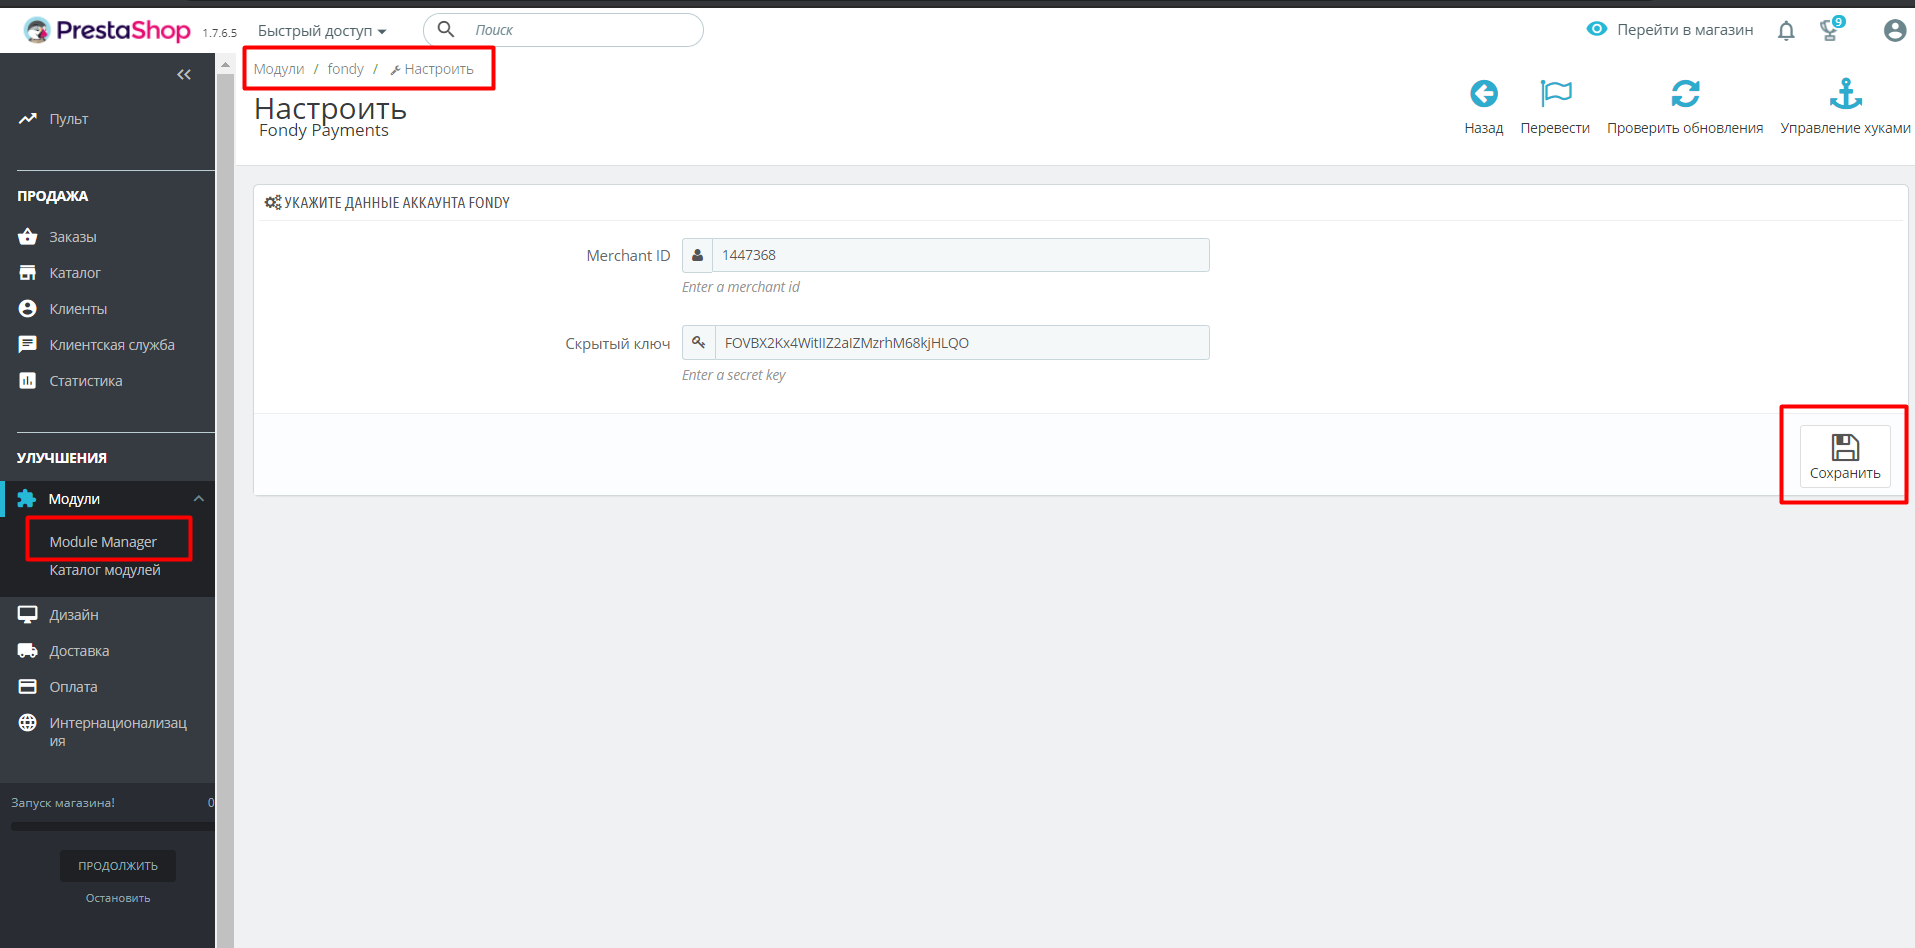This screenshot has width=1915, height=948.
Task: Collapse the sidebar with the double-chevron
Action: click(x=184, y=74)
